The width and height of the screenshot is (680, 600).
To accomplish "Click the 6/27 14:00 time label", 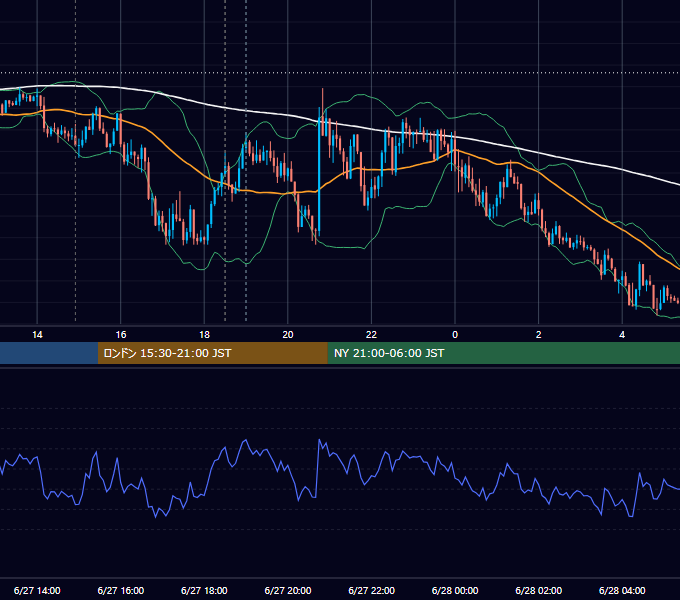I will 37,590.
